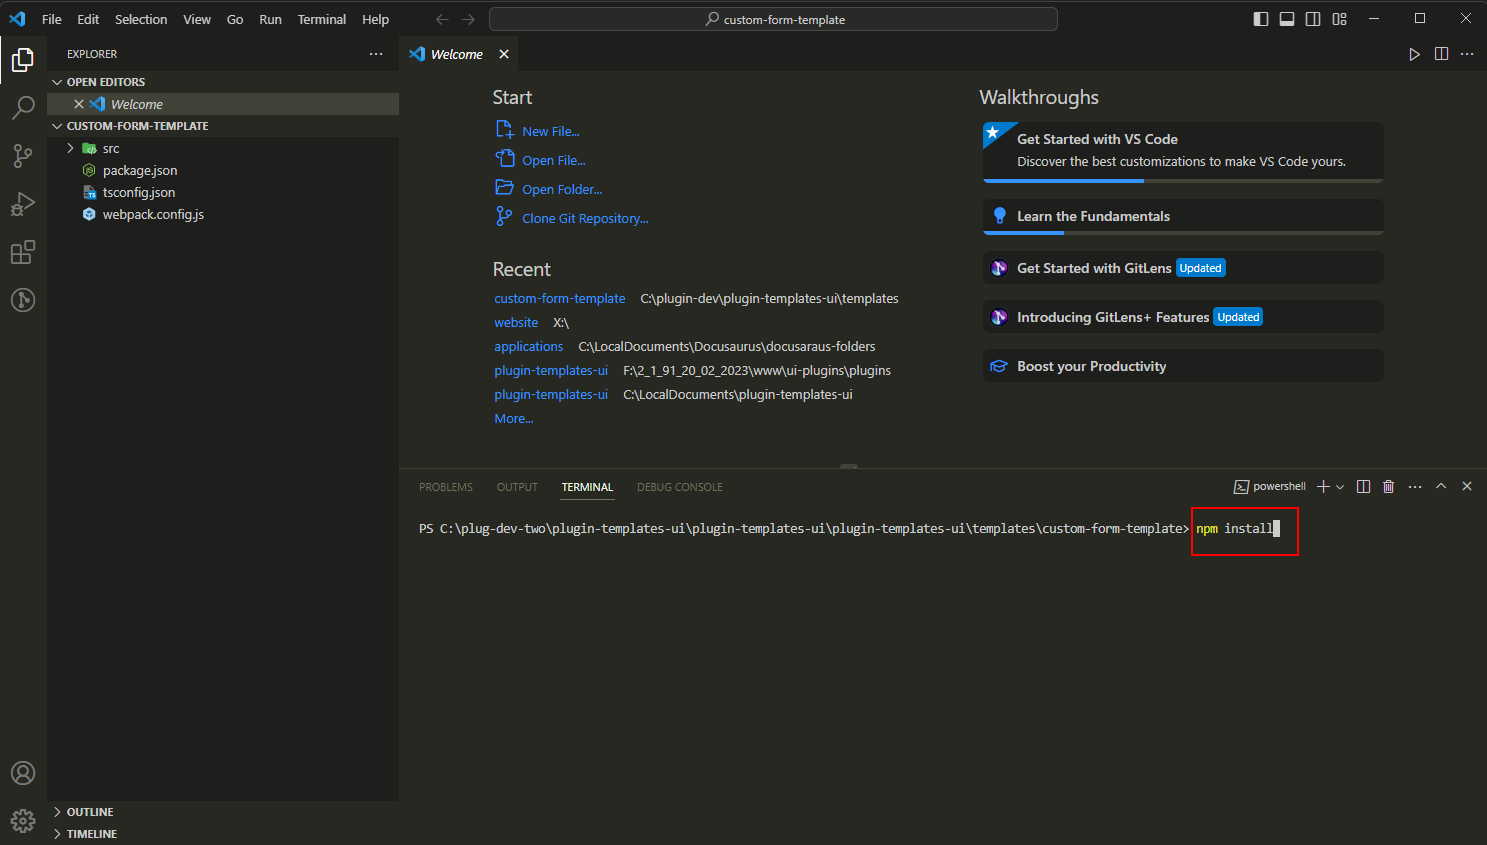Viewport: 1487px width, 845px height.
Task: Open the Search view in activity bar
Action: pyautogui.click(x=23, y=108)
